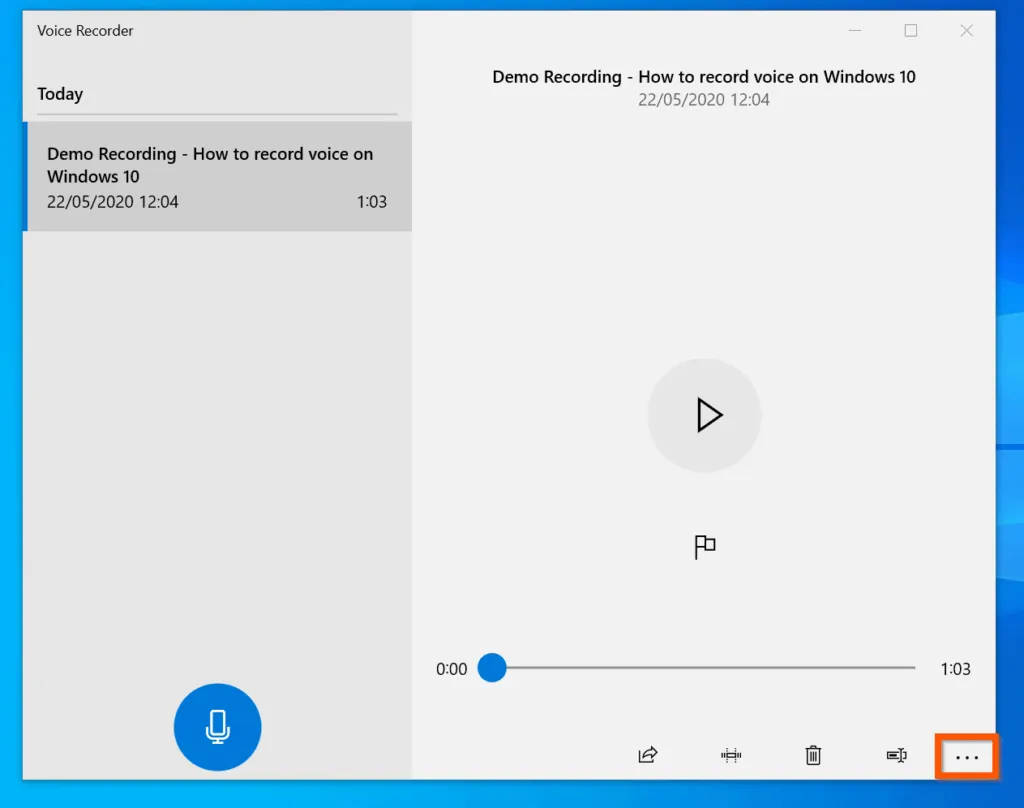1024x808 pixels.
Task: Click the recording title above the player
Action: pos(703,76)
